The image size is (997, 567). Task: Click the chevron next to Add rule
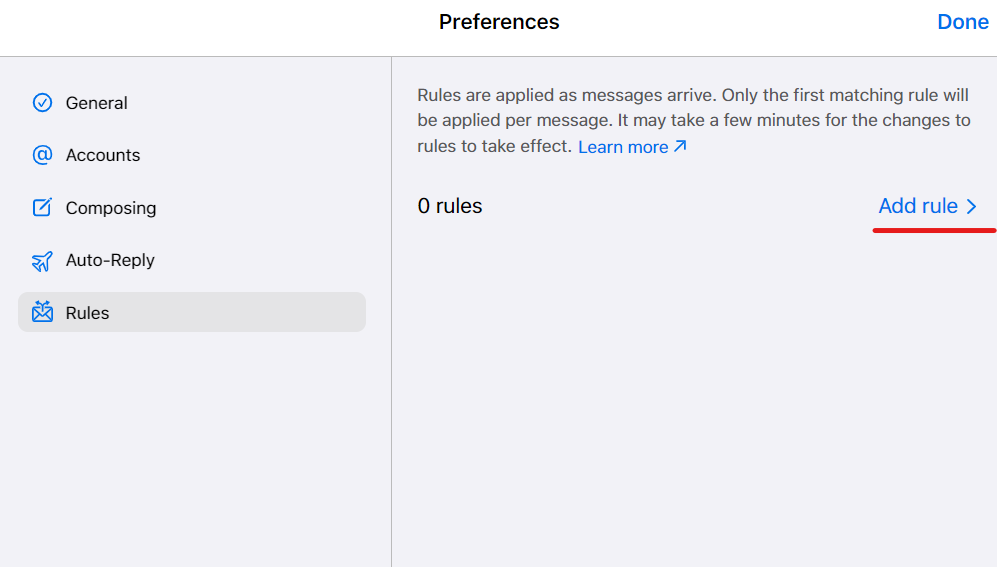[971, 206]
